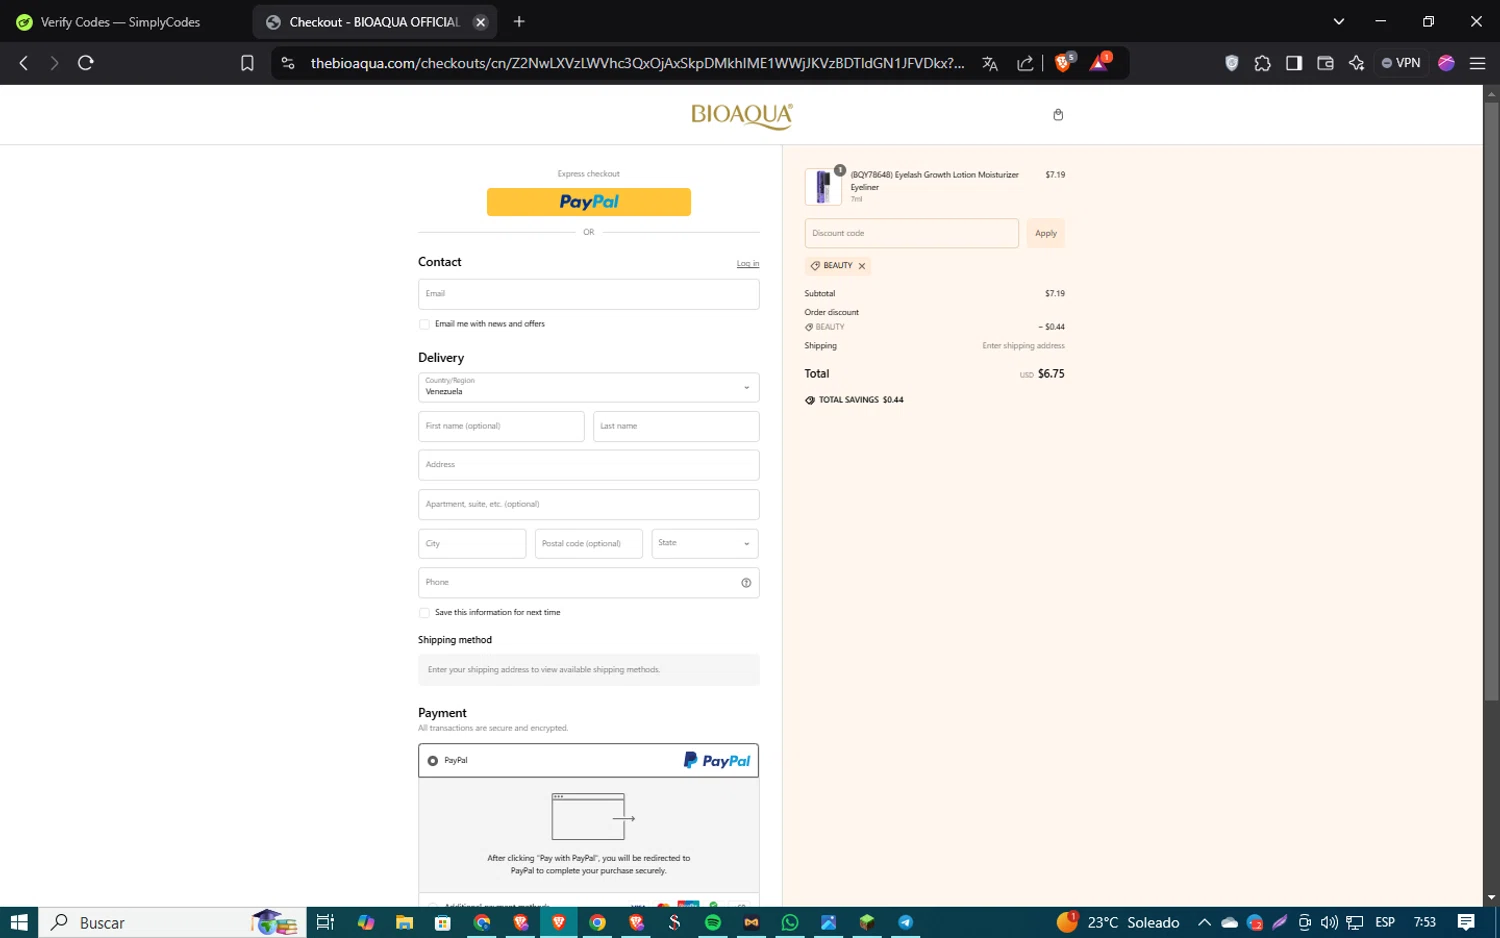Click the 23°C Soleado weather widget

1118,922
